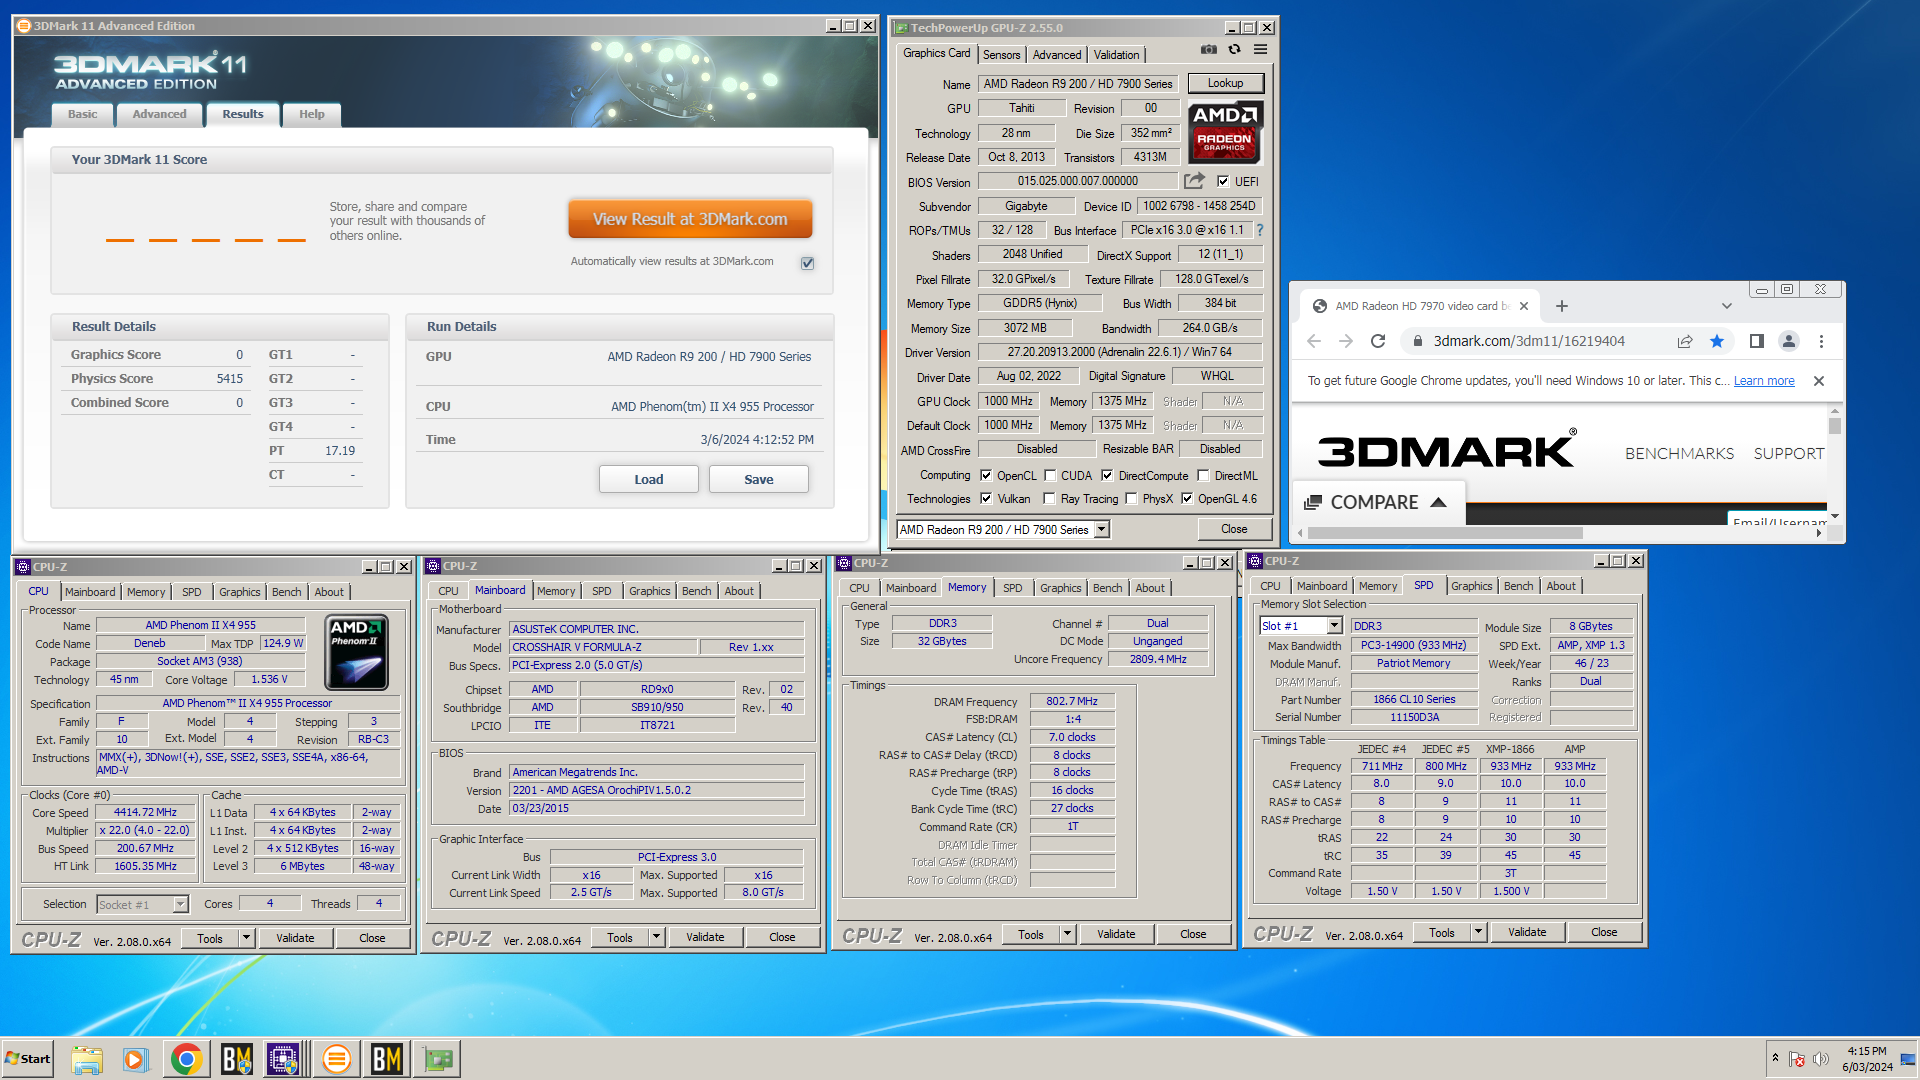Image resolution: width=1920 pixels, height=1080 pixels.
Task: Click Load button in Run Details
Action: tap(648, 480)
